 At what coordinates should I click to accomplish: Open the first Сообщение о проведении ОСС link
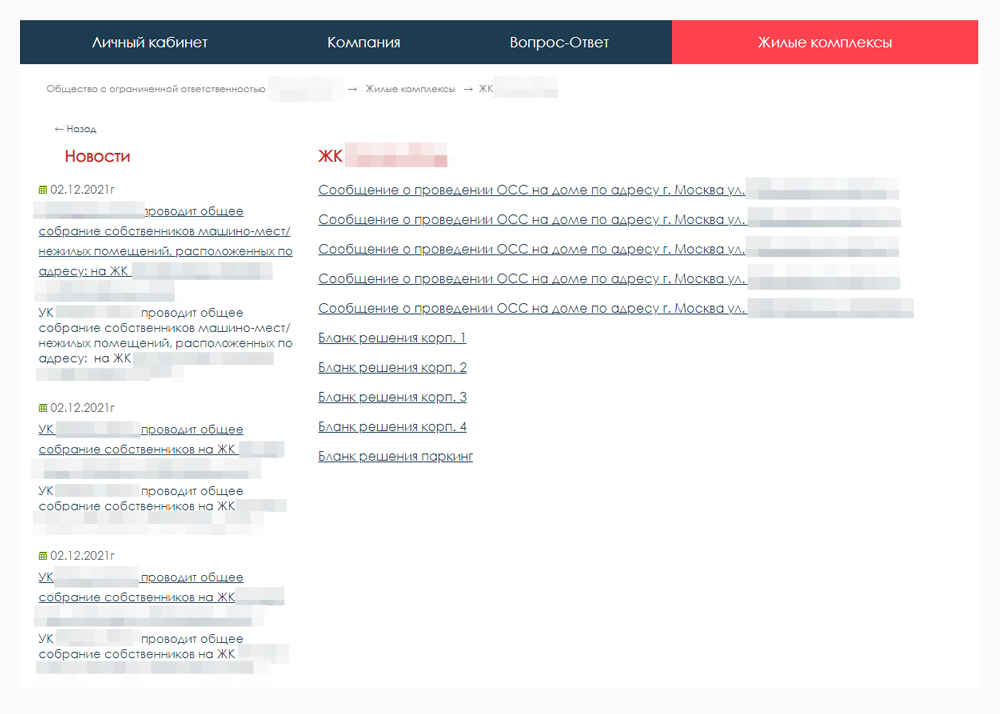click(x=608, y=190)
